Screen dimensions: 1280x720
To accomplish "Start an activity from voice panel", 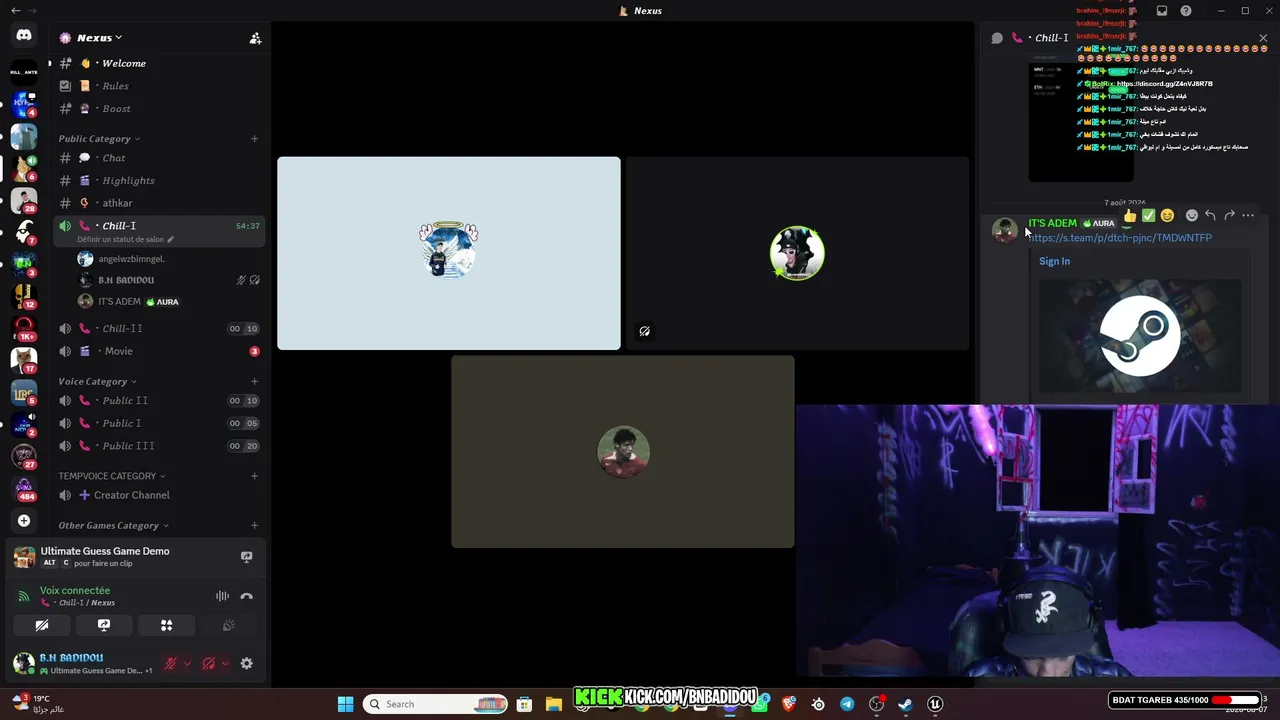I will click(x=166, y=625).
